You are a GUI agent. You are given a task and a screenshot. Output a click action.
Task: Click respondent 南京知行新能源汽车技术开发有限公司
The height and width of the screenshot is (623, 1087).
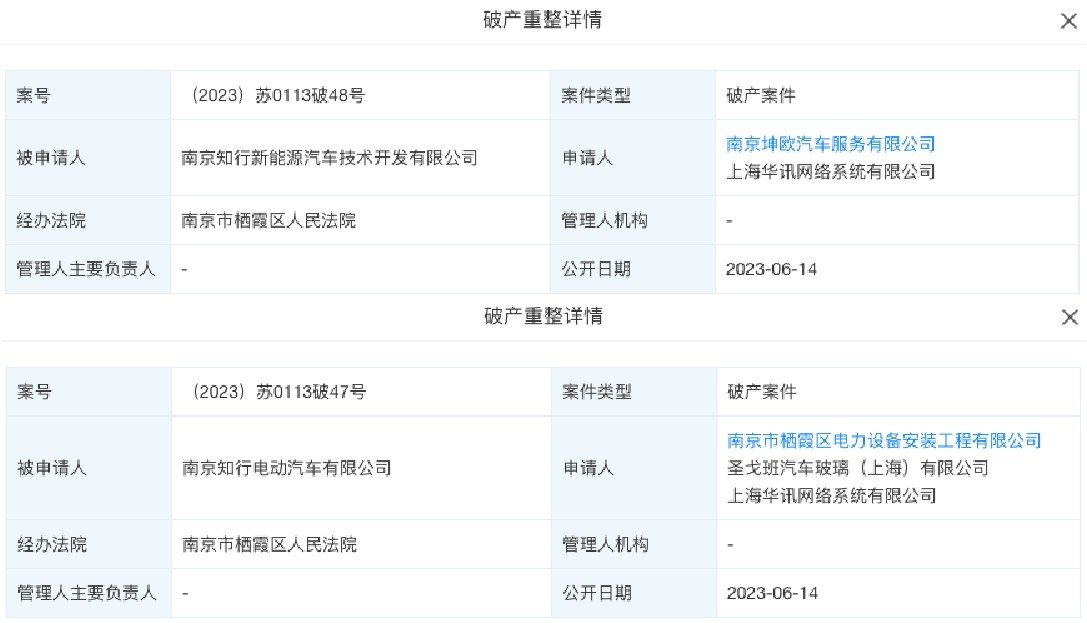329,158
